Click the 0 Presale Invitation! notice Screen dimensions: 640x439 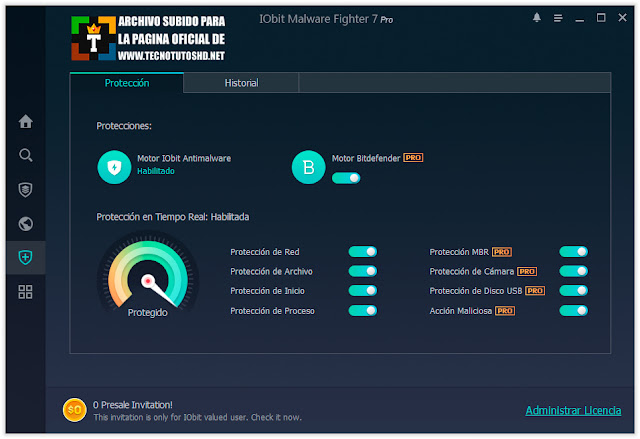133,405
